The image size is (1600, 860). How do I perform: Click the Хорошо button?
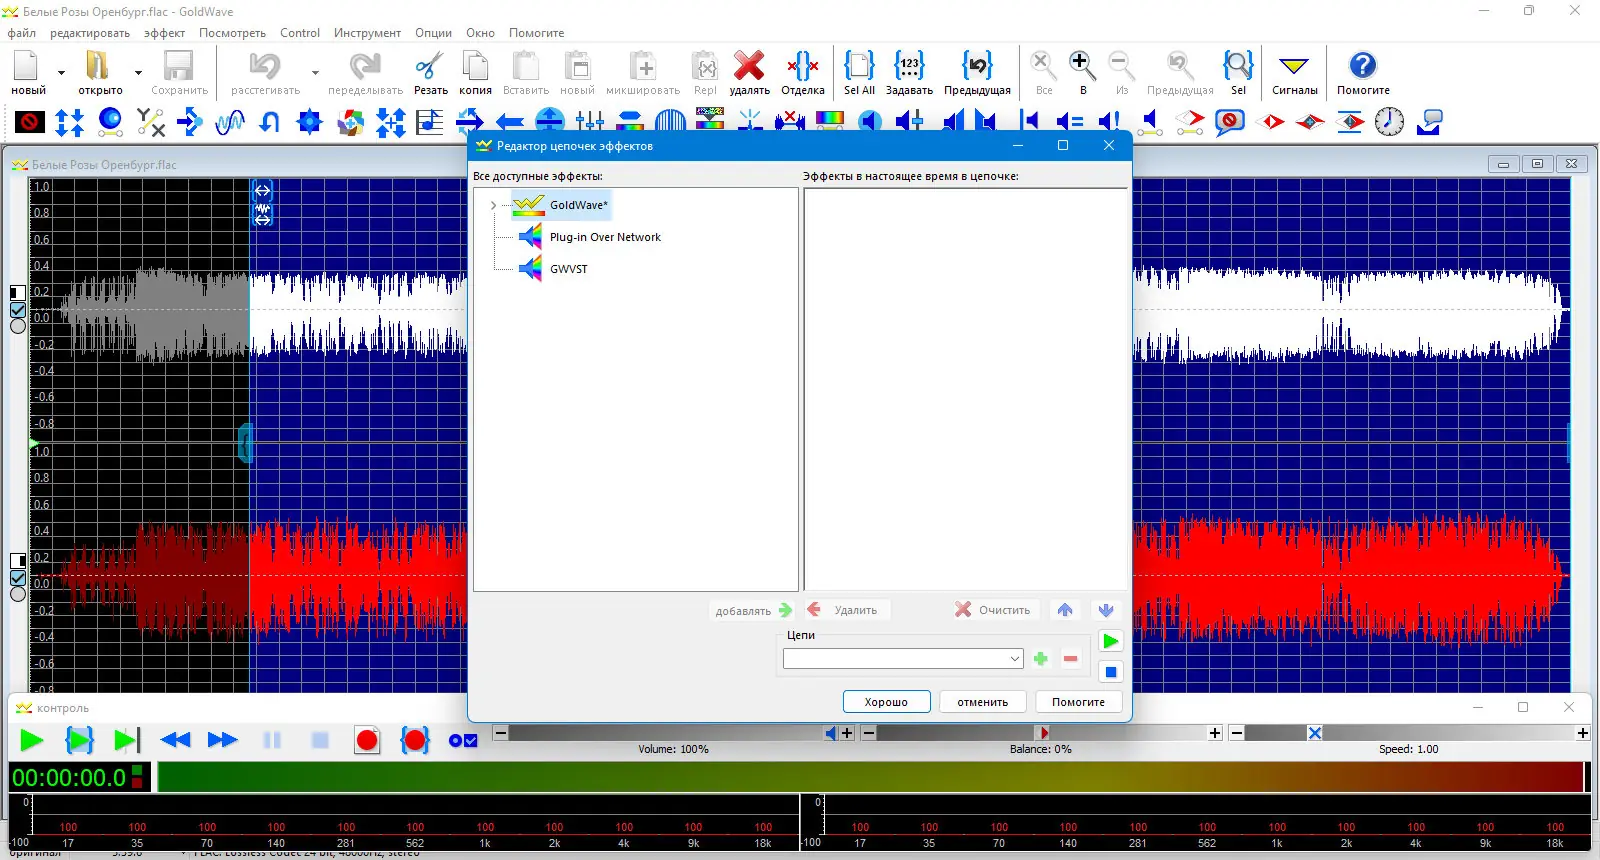coord(886,702)
